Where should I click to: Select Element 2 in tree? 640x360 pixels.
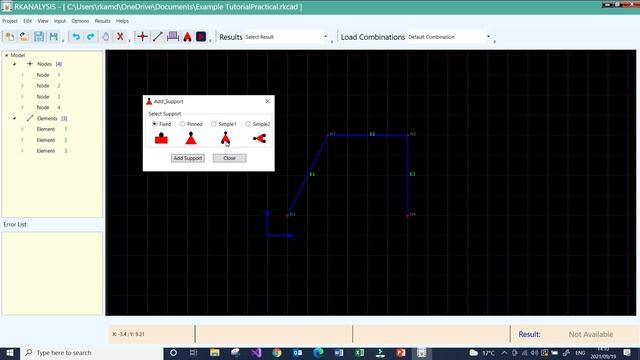point(52,140)
